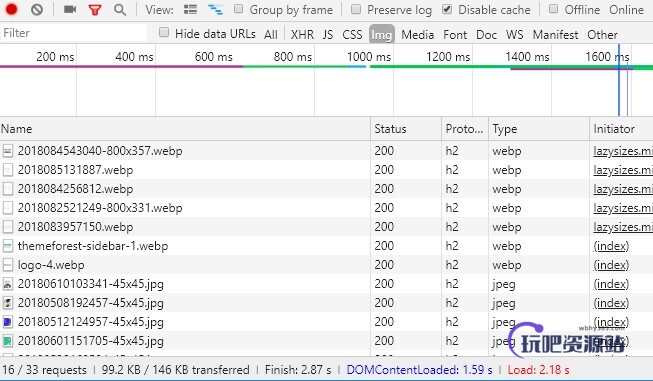Select request 20180512124957-45x45.jpg
The height and width of the screenshot is (381, 653).
pos(90,322)
